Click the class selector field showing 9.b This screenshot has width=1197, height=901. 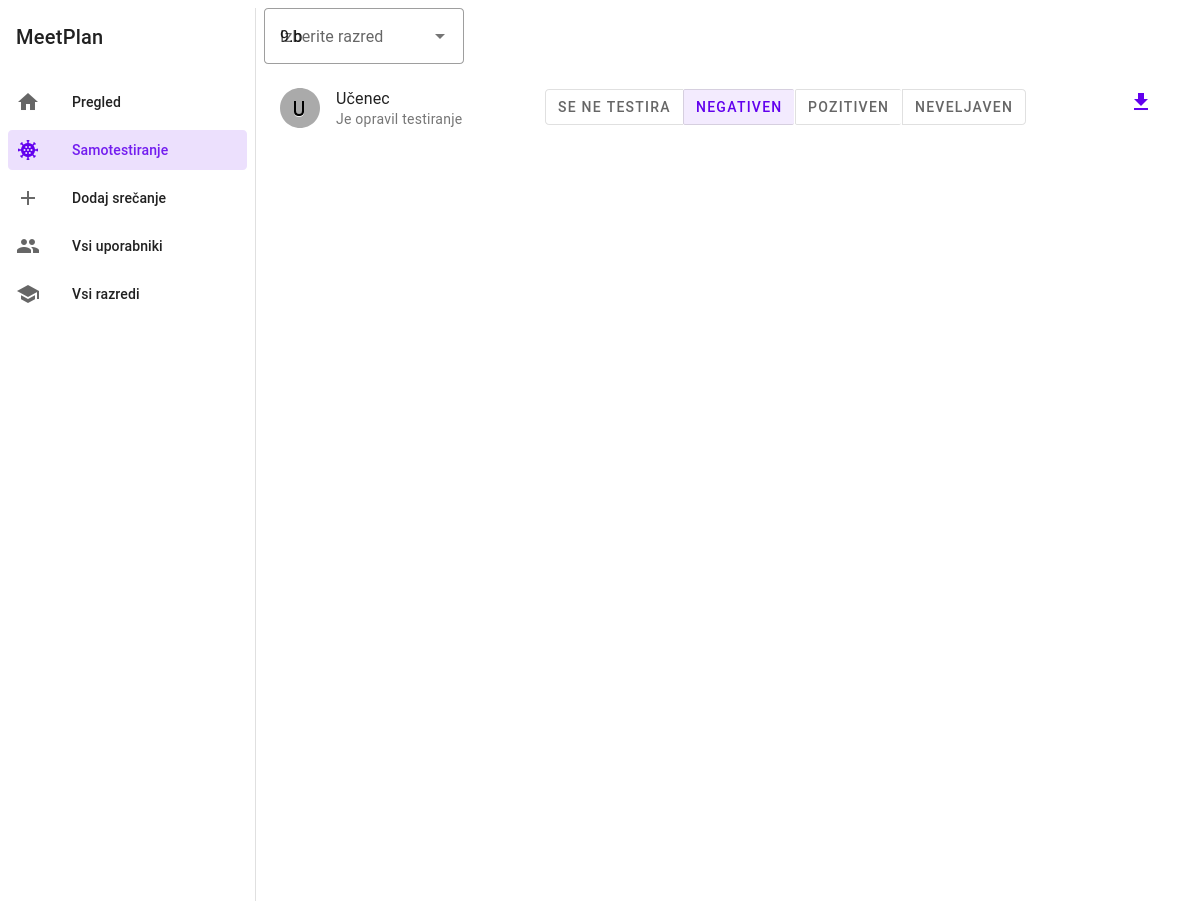coord(363,36)
